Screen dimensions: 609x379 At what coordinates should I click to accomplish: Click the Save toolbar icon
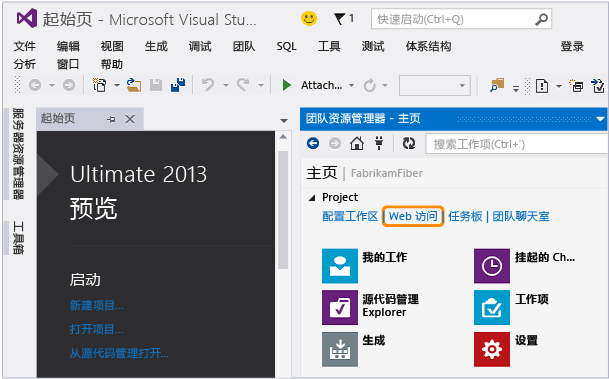click(156, 85)
